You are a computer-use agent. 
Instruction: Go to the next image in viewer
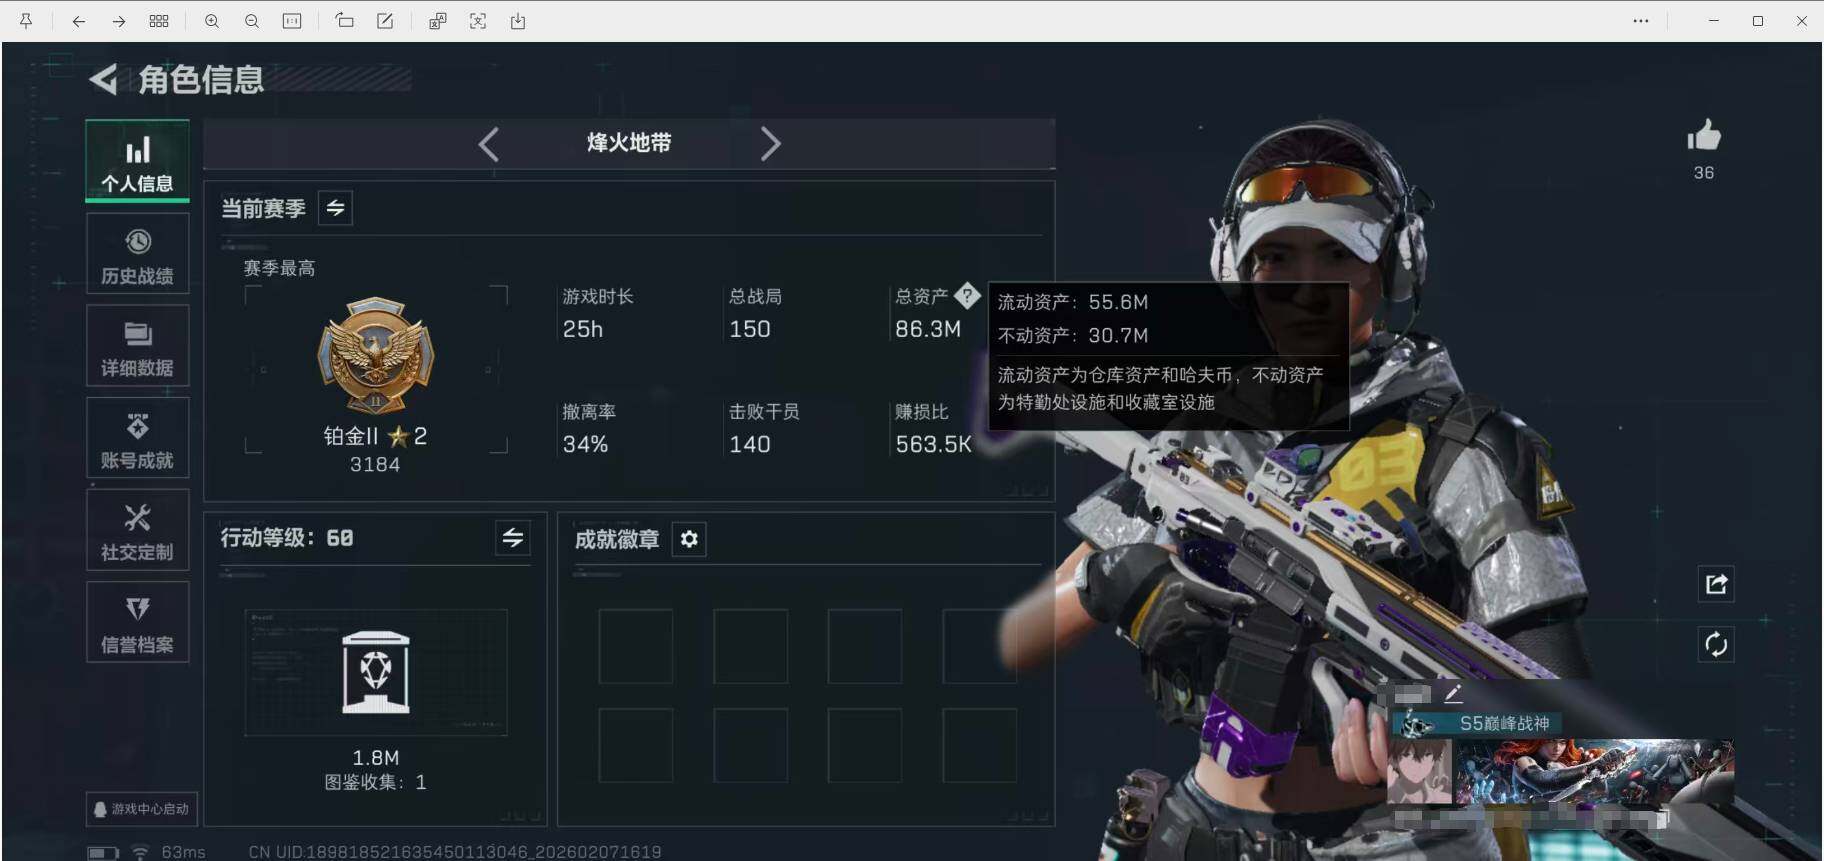[118, 21]
